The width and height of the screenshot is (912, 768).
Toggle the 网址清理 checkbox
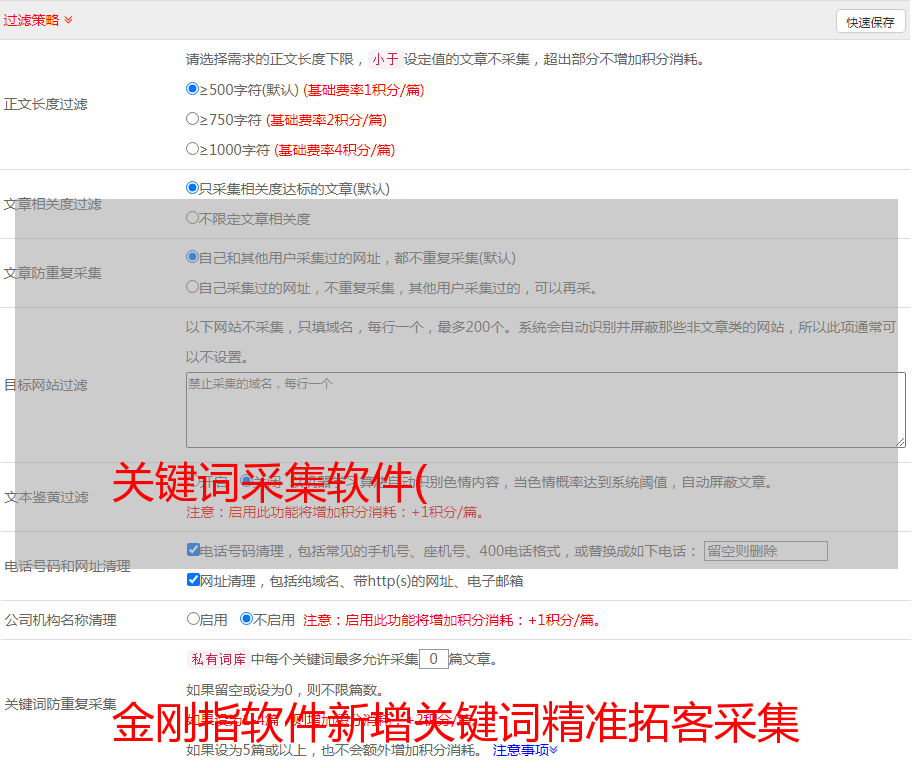pyautogui.click(x=194, y=579)
